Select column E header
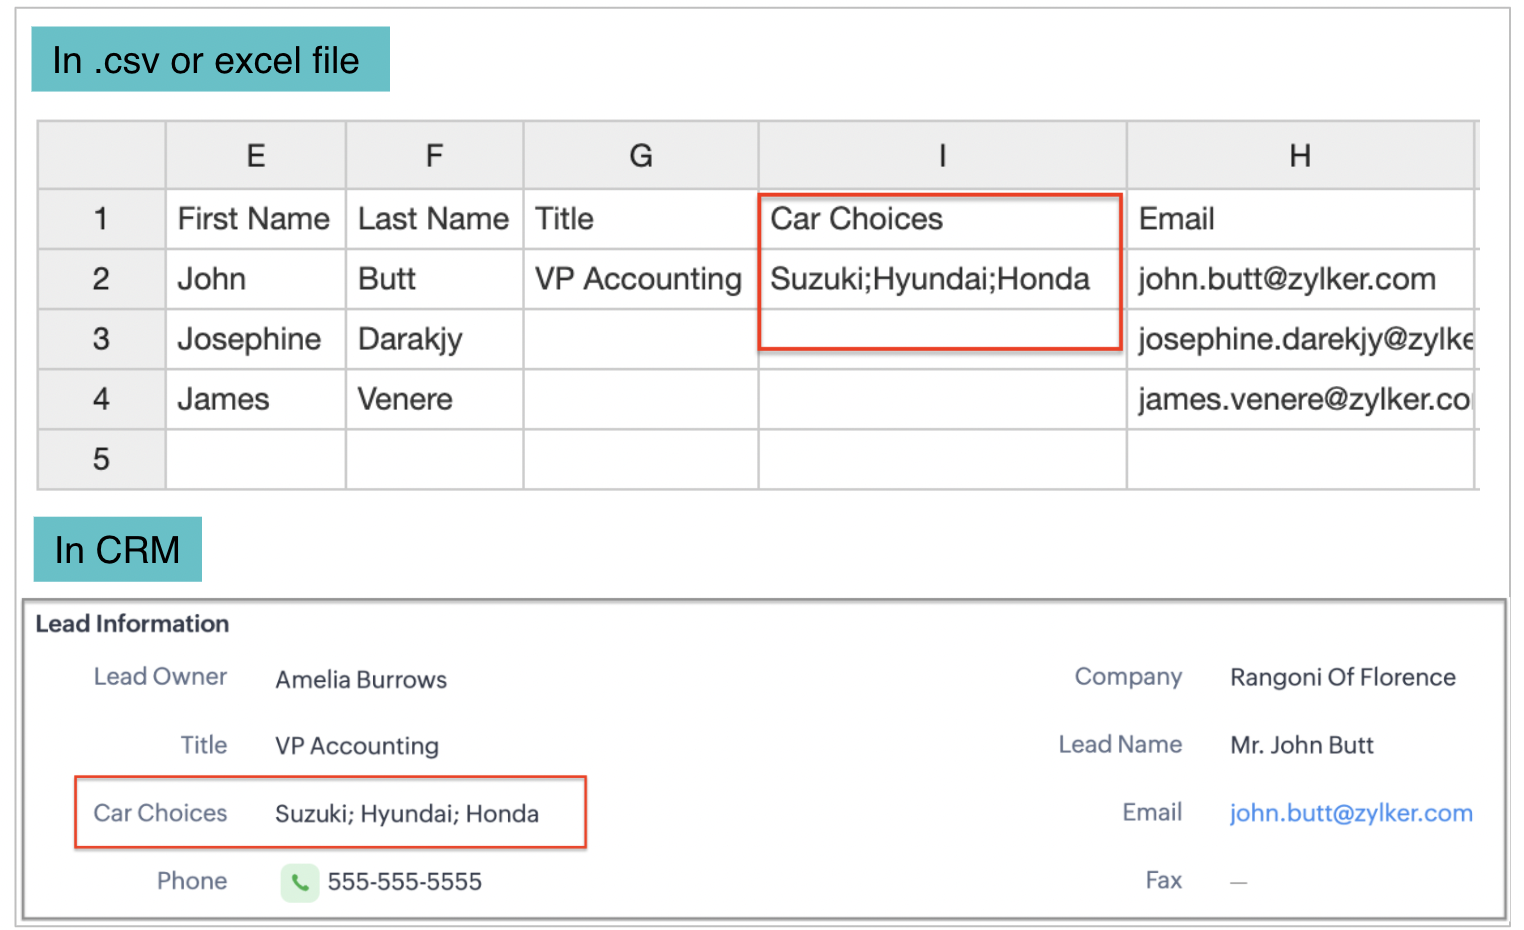Image resolution: width=1524 pixels, height=930 pixels. [256, 156]
